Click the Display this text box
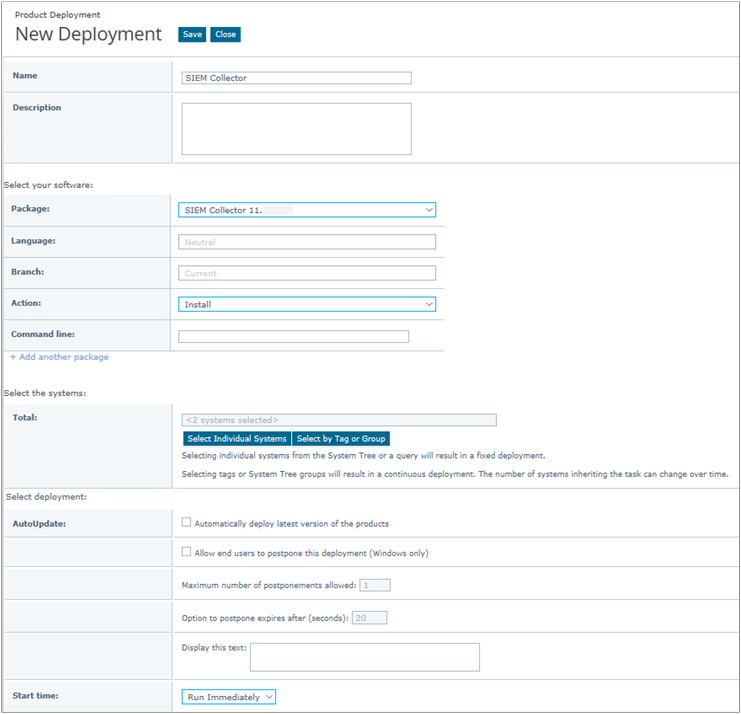The image size is (741, 714). pos(364,657)
